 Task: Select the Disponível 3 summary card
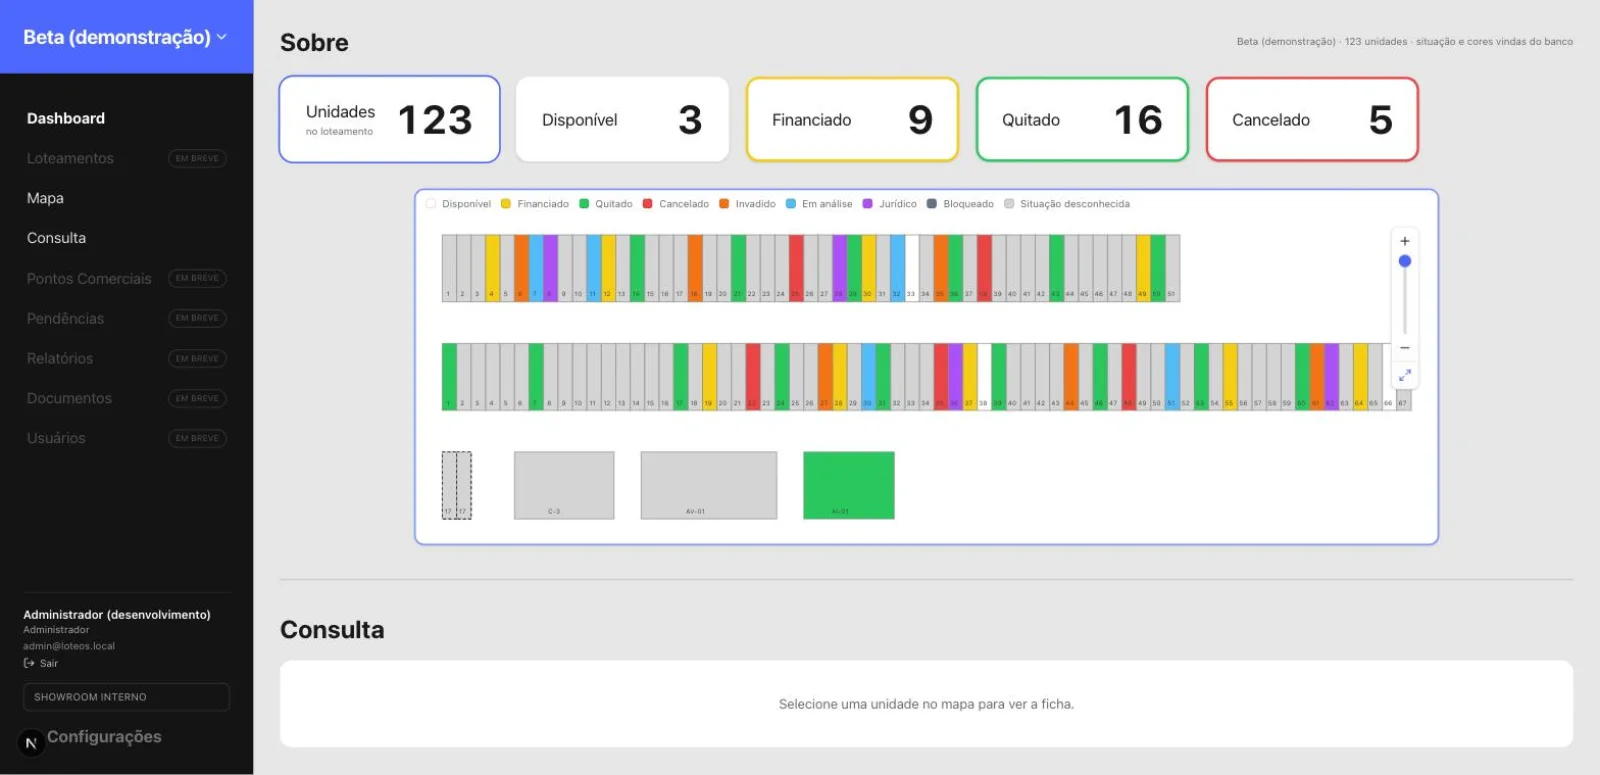click(622, 119)
